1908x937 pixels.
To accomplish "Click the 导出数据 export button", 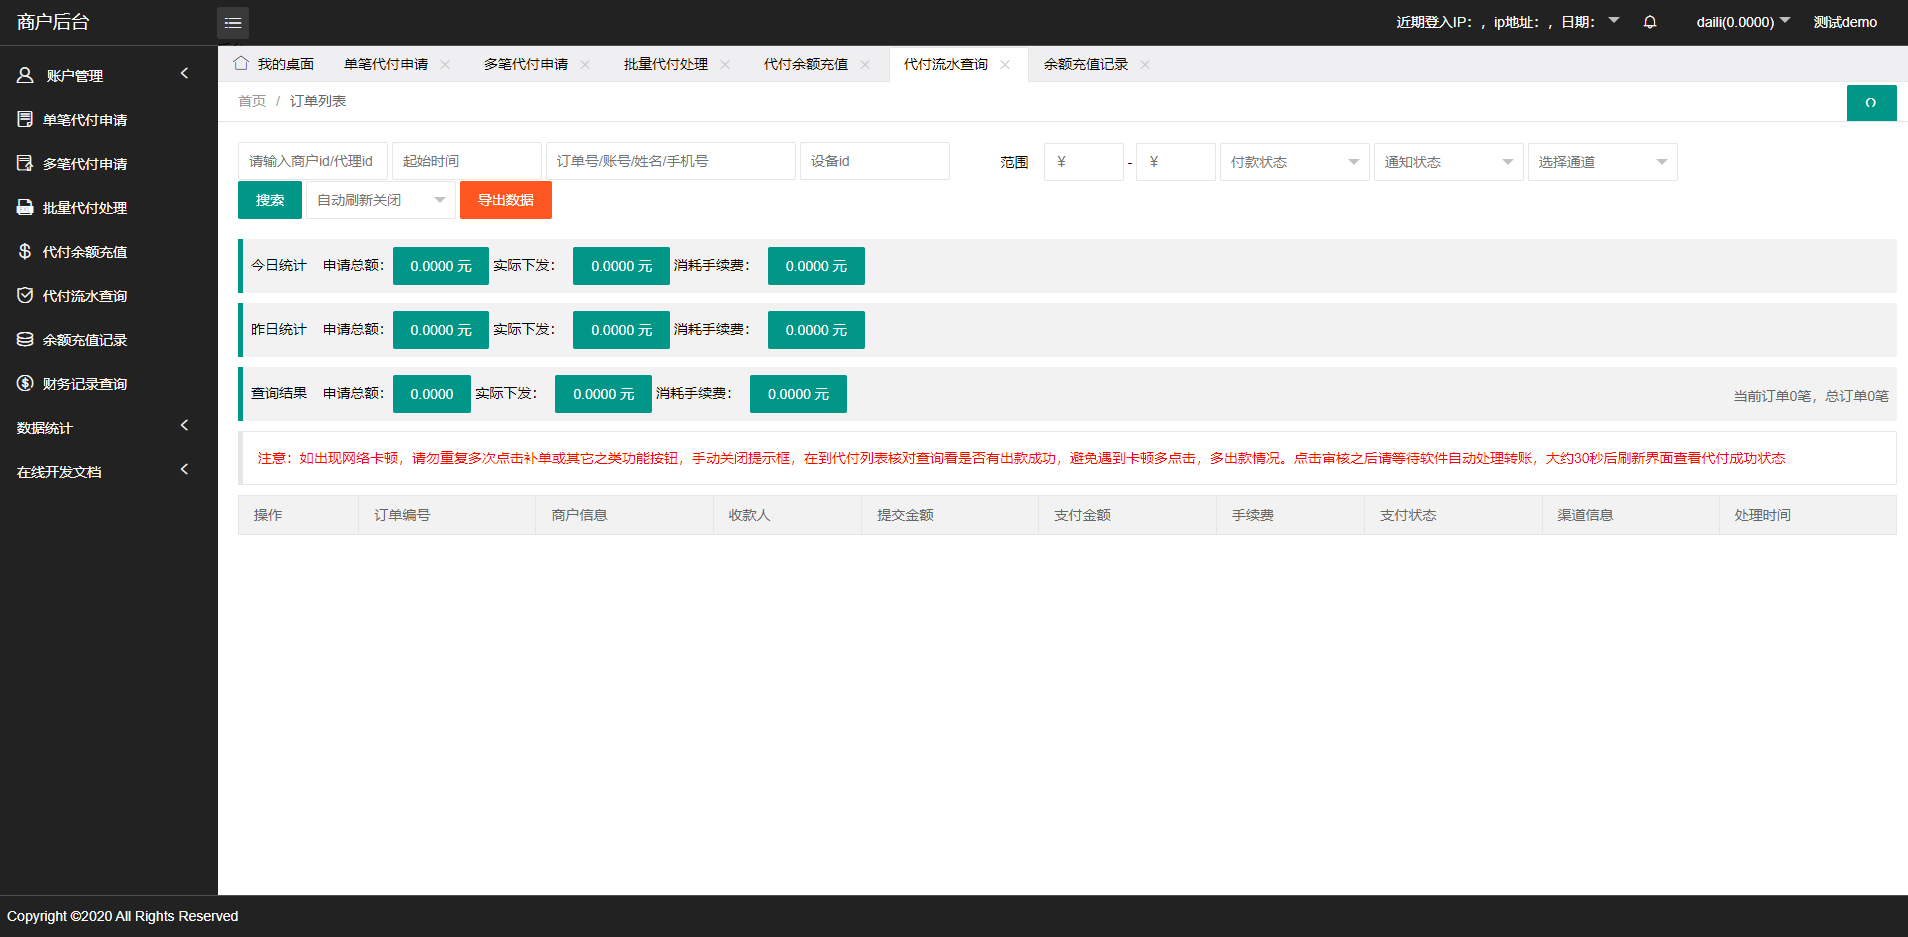I will pos(505,199).
